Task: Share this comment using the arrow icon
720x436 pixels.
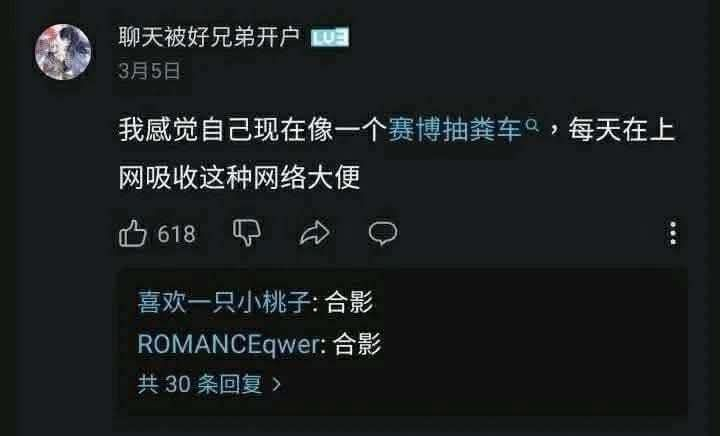Action: (315, 233)
